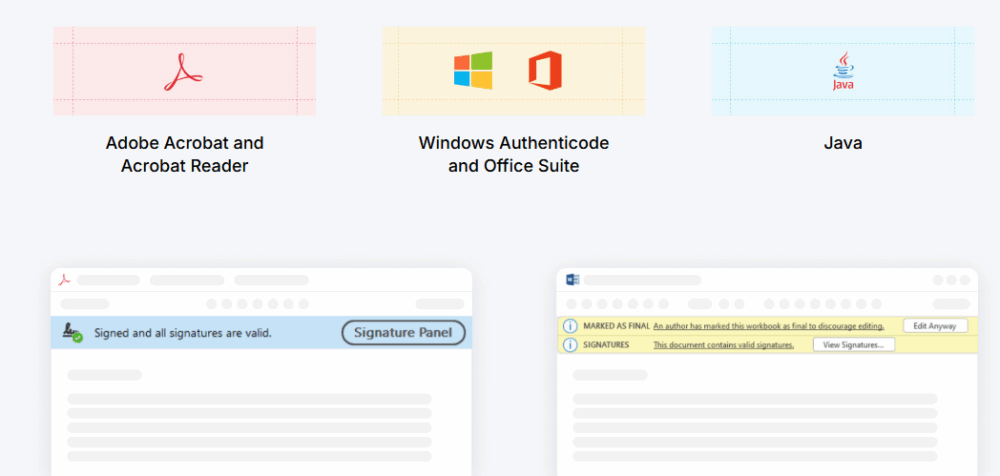Select the Adobe Acrobat and Acrobat Reader heading
Image resolution: width=1000 pixels, height=476 pixels.
click(185, 155)
